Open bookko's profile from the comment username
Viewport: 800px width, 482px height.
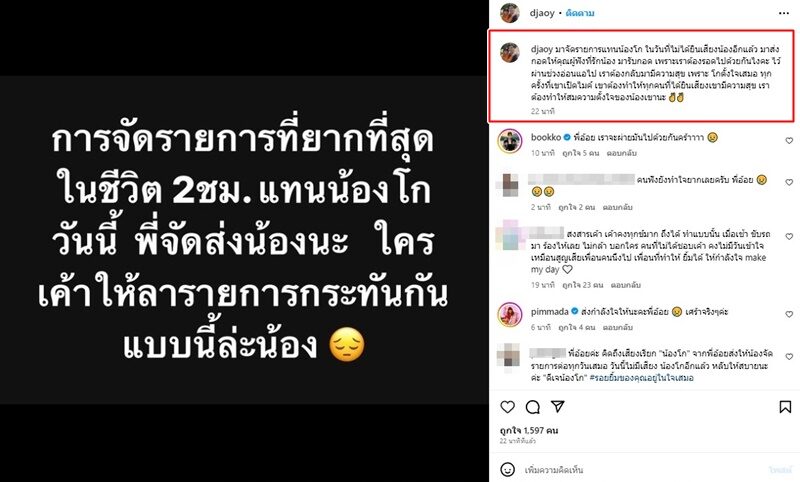pyautogui.click(x=545, y=137)
